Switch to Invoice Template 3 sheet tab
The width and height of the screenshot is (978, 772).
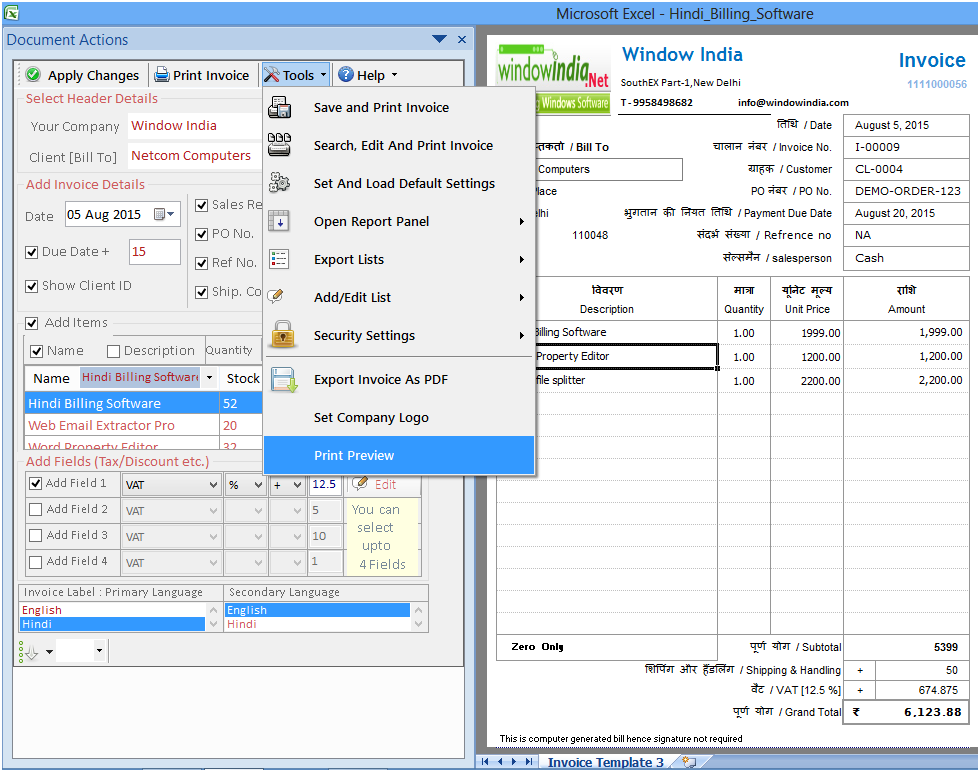coord(605,762)
